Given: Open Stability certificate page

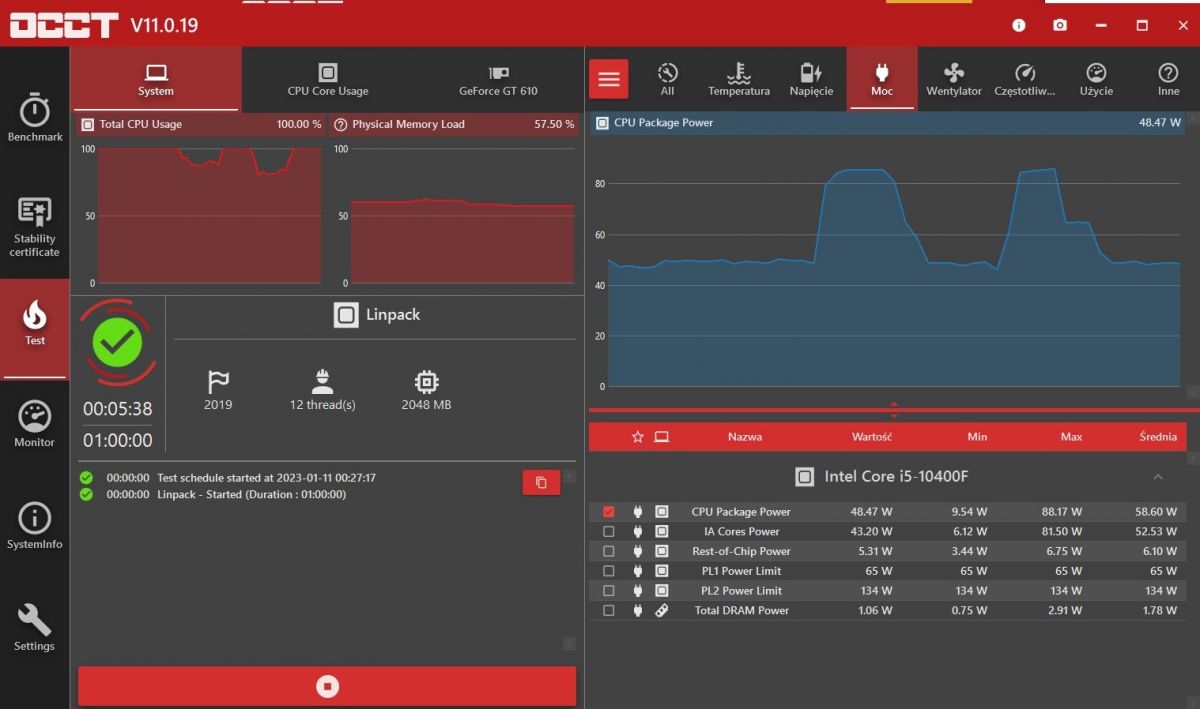Looking at the screenshot, I should click(x=35, y=228).
